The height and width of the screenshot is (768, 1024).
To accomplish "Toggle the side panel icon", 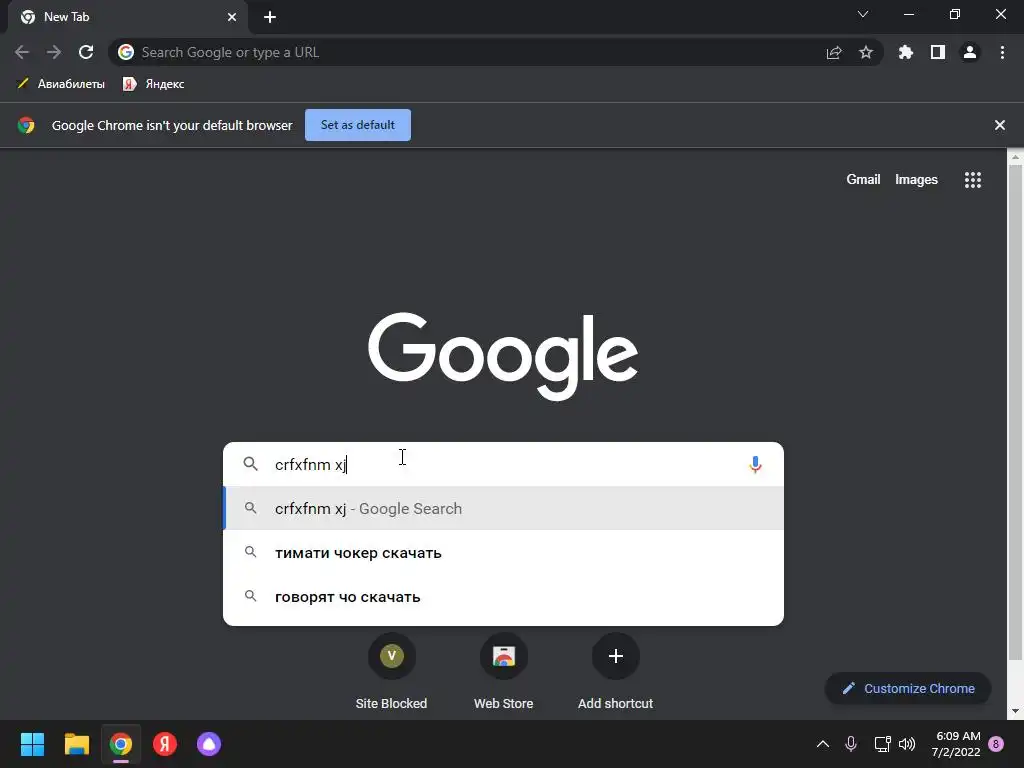I will pyautogui.click(x=938, y=52).
